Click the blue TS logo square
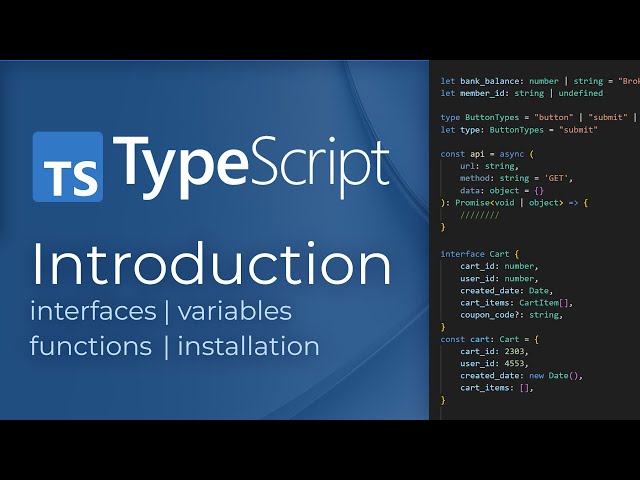640x480 pixels. pos(68,167)
